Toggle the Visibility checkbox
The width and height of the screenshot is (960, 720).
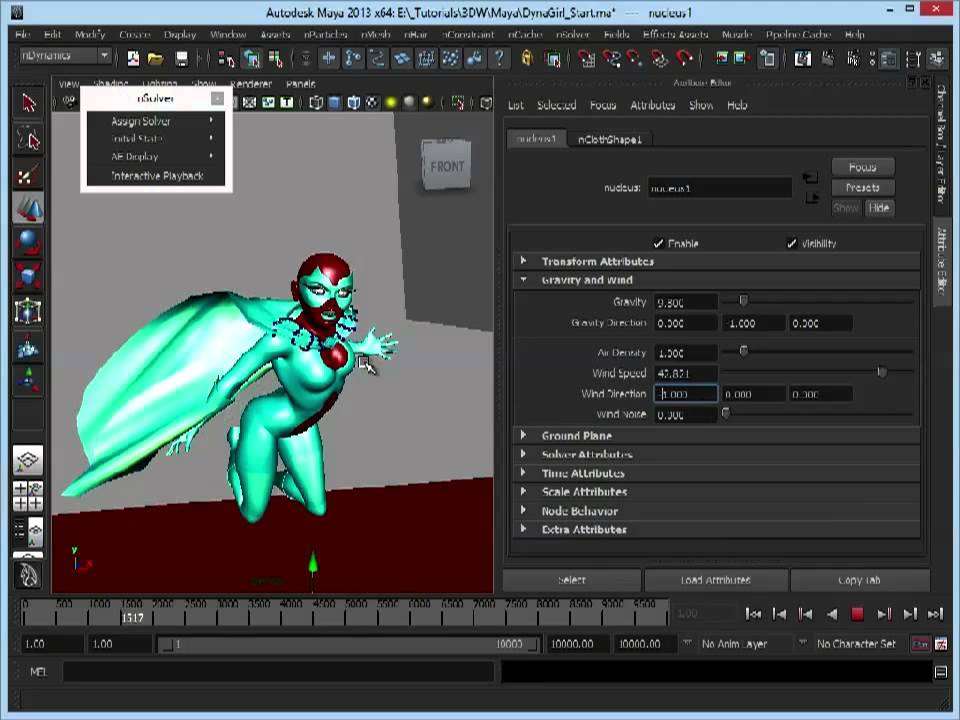pos(792,243)
